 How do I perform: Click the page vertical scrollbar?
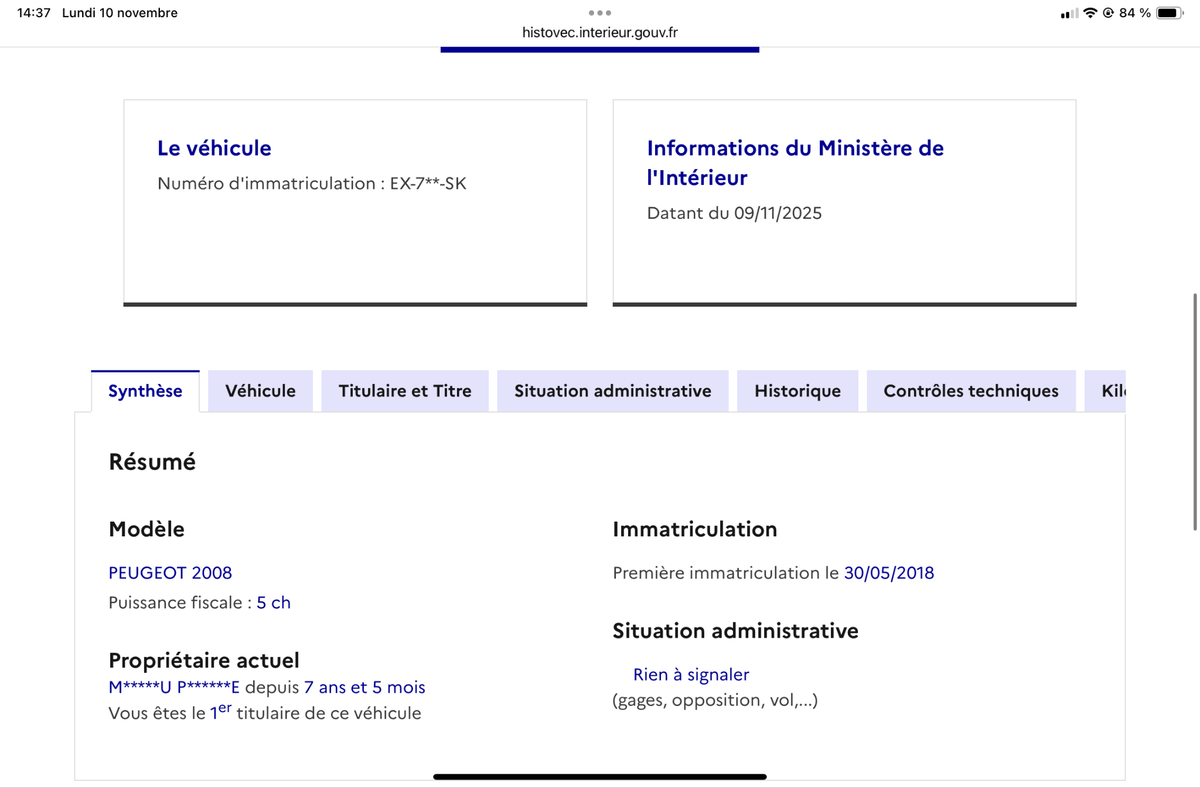coord(1195,410)
